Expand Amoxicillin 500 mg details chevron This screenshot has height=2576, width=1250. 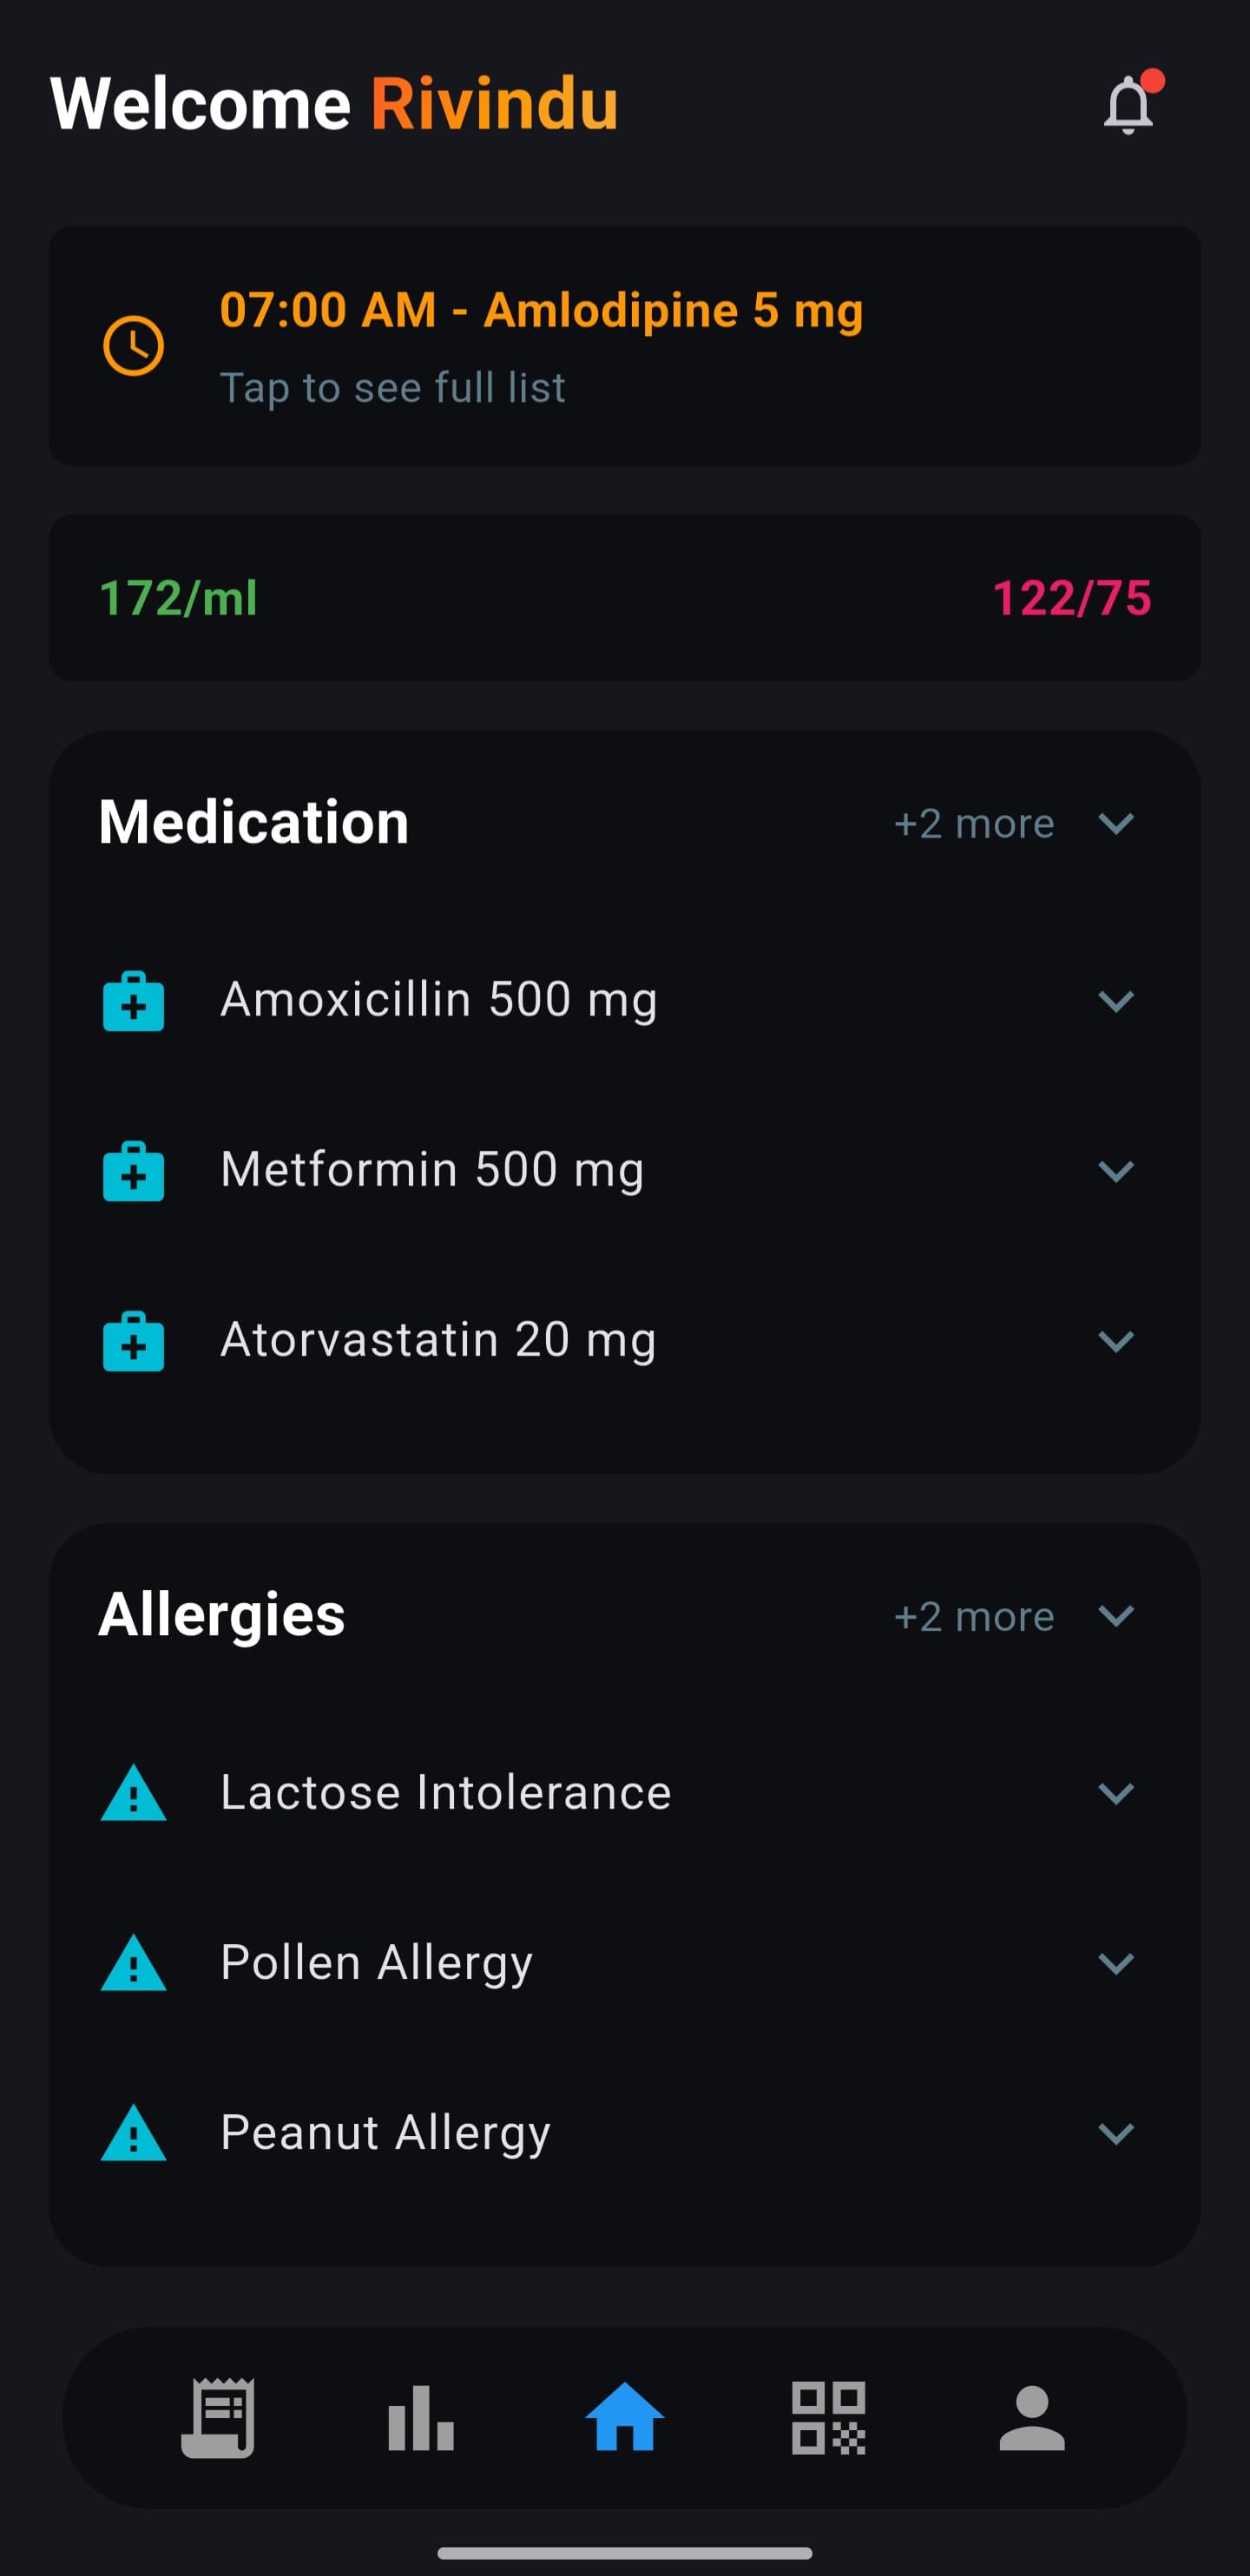click(1116, 1001)
